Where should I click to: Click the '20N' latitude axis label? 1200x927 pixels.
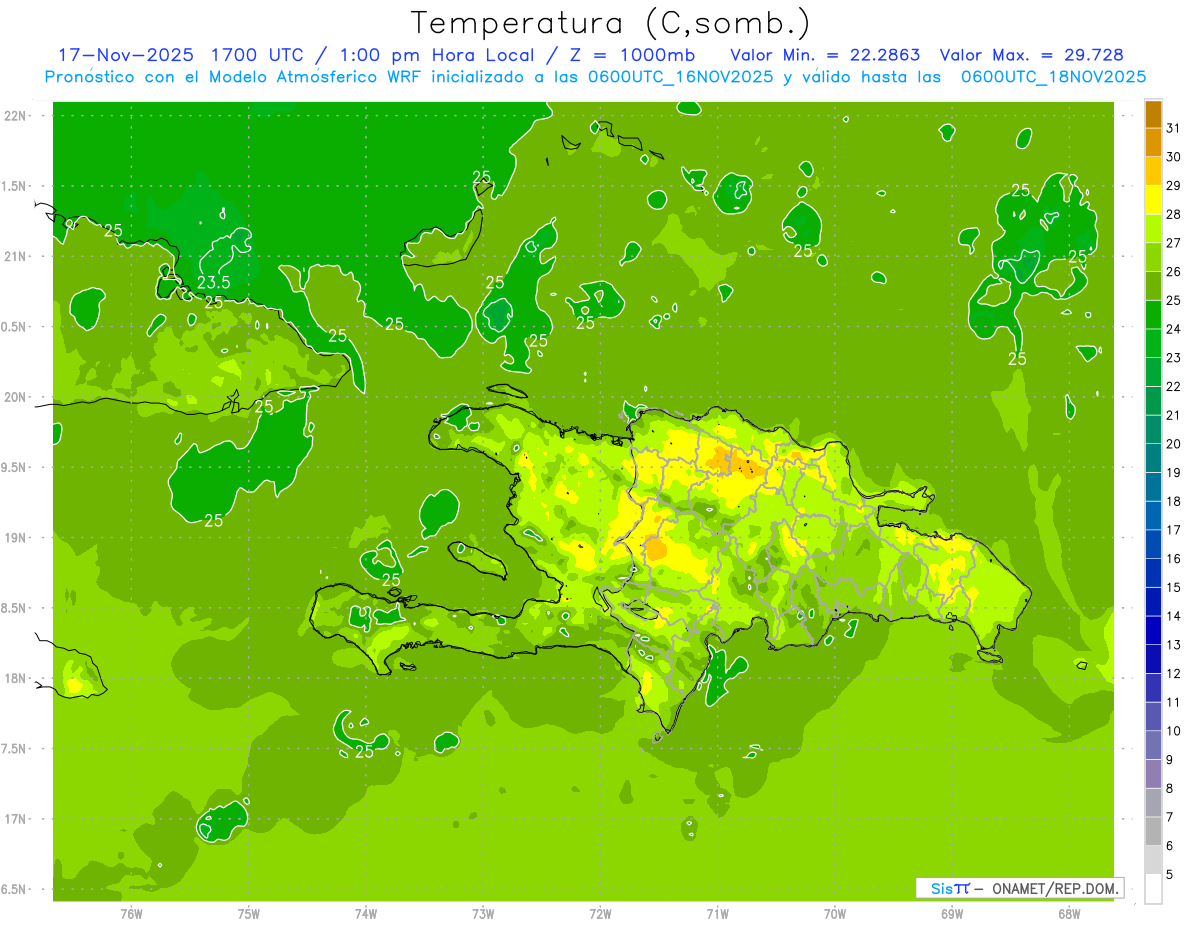click(x=15, y=397)
